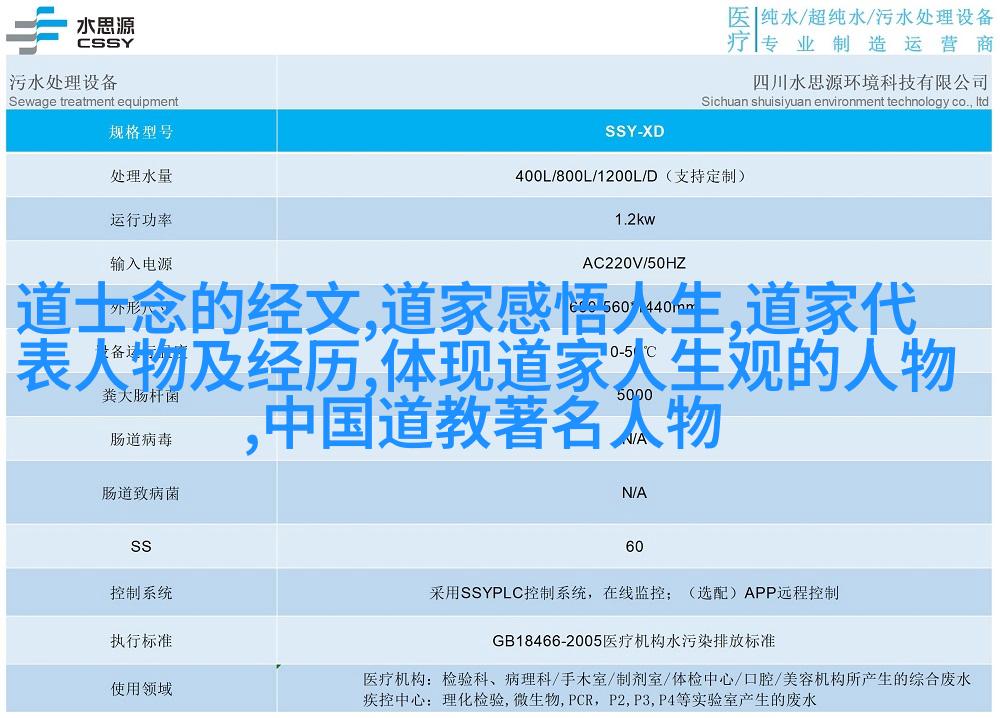
Task: Select the 'SS' row label
Action: [x=141, y=546]
